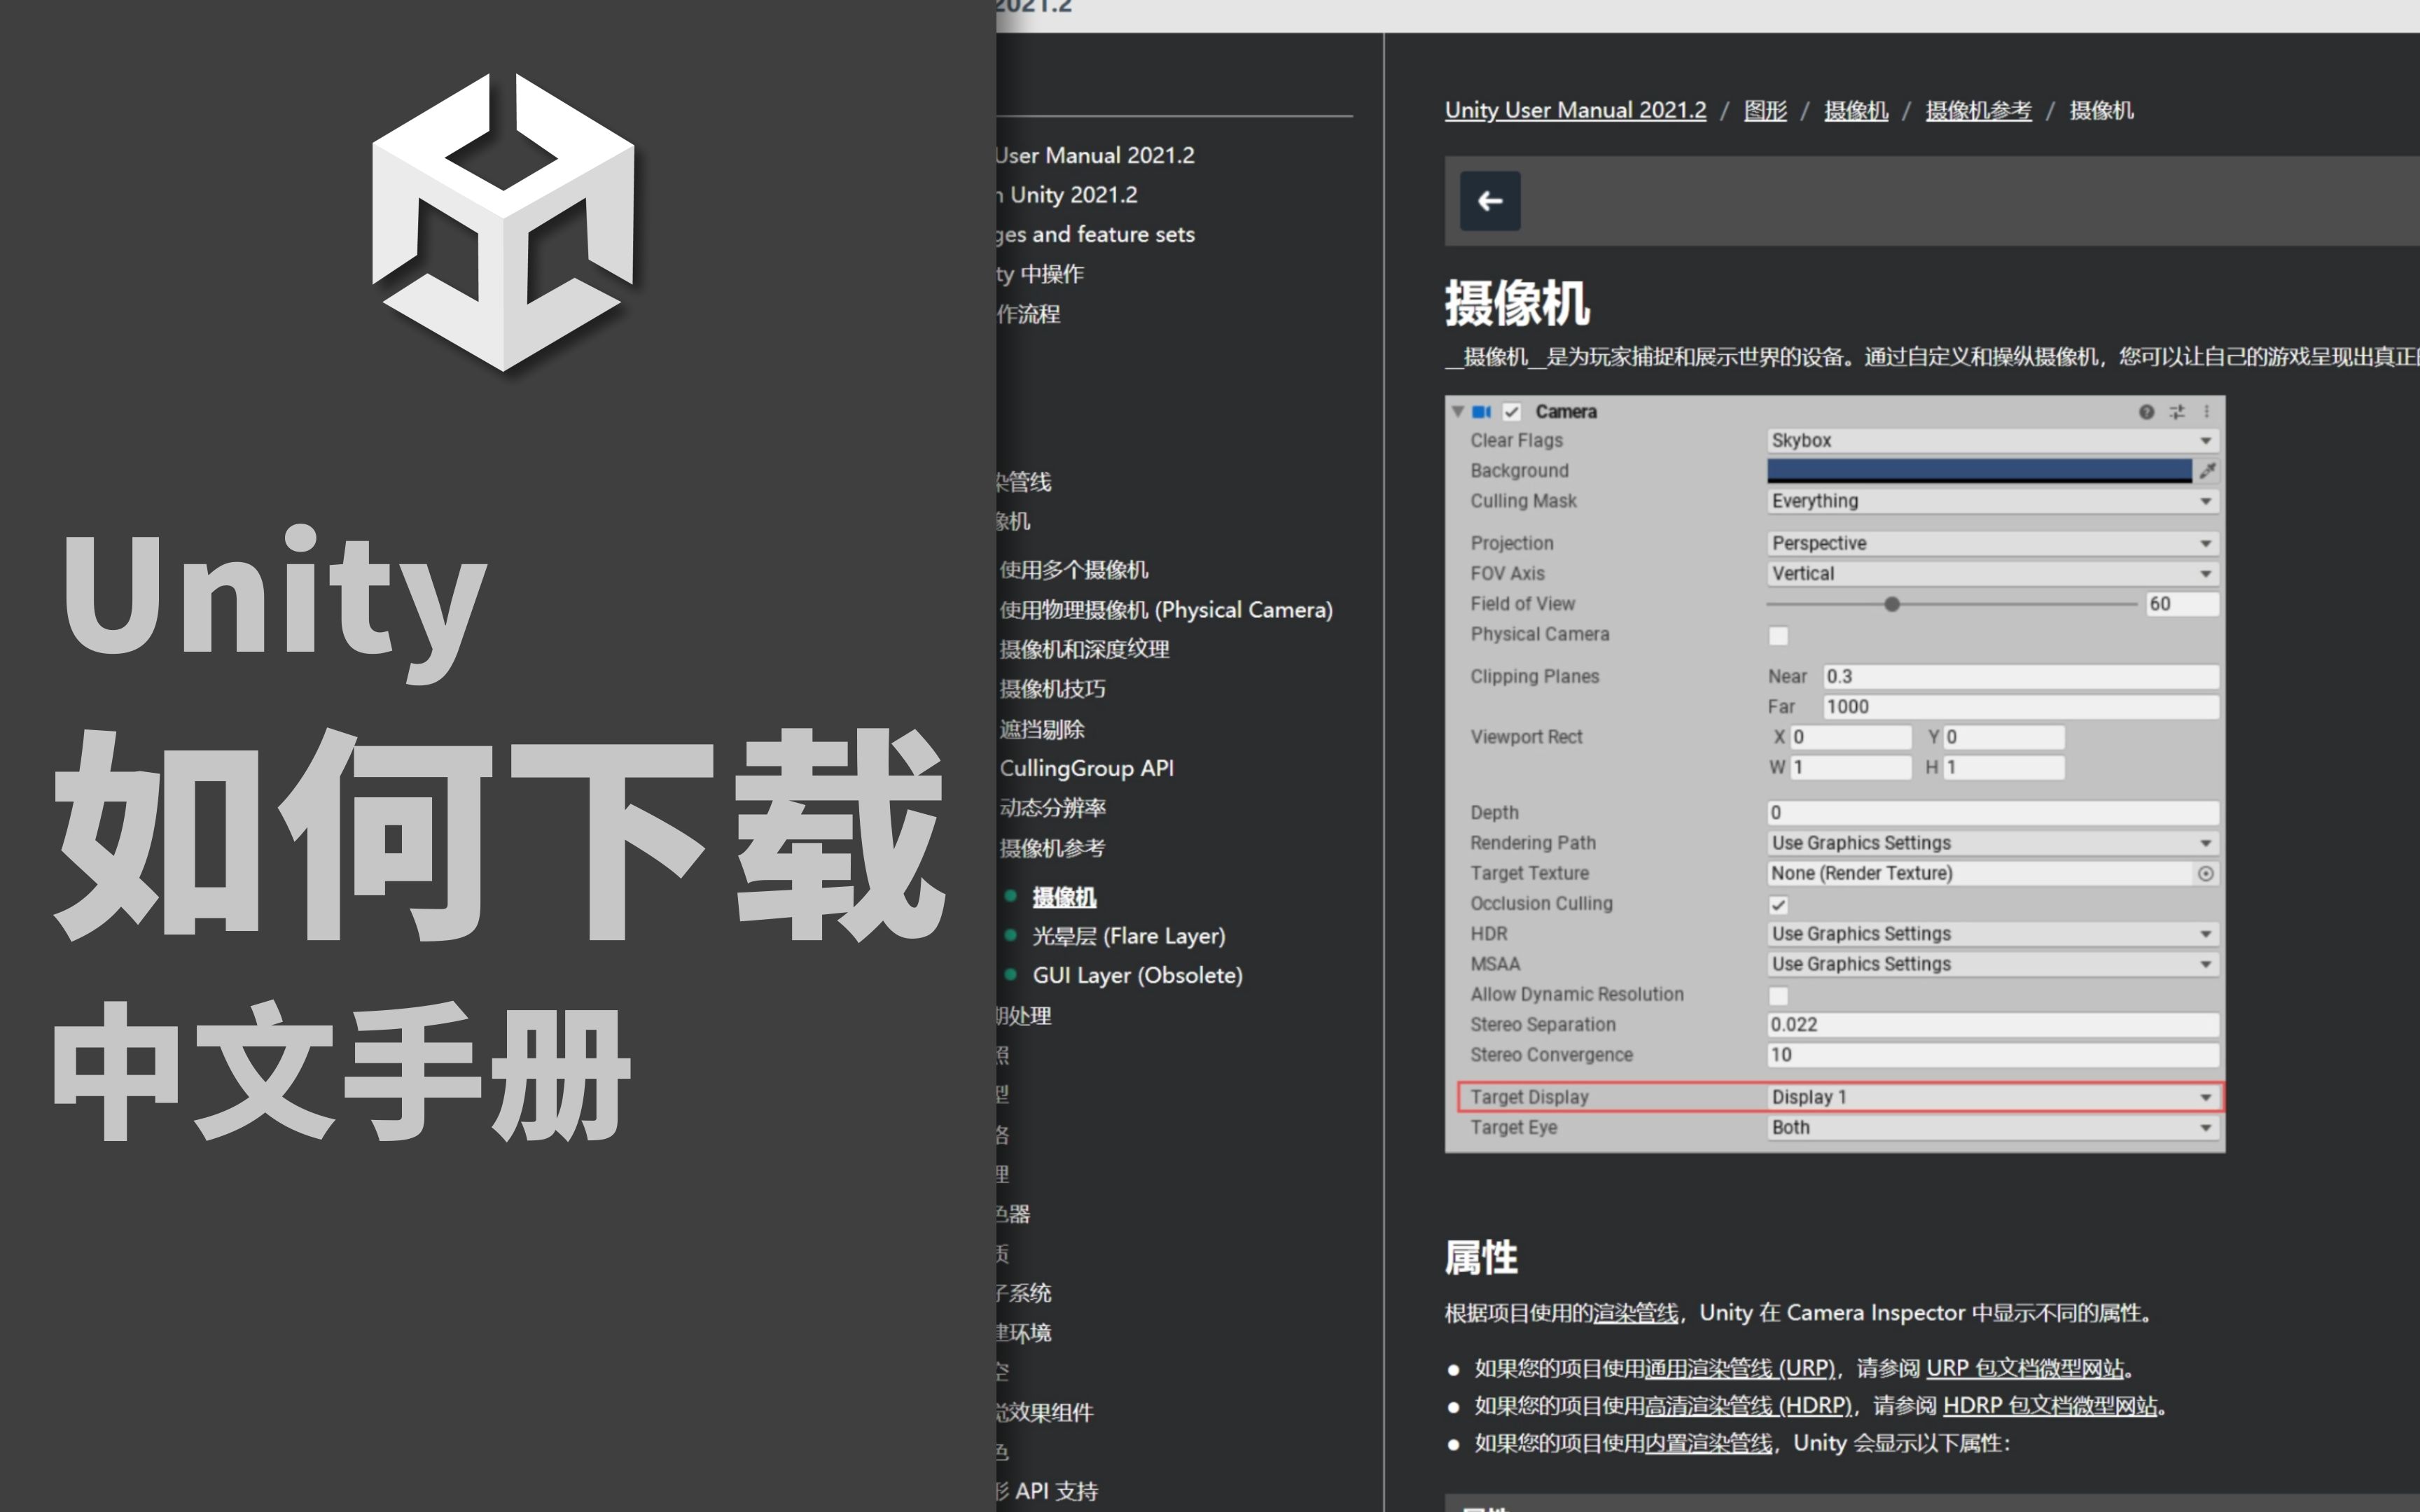
Task: Click the Field of View slider handle
Action: (x=1891, y=604)
